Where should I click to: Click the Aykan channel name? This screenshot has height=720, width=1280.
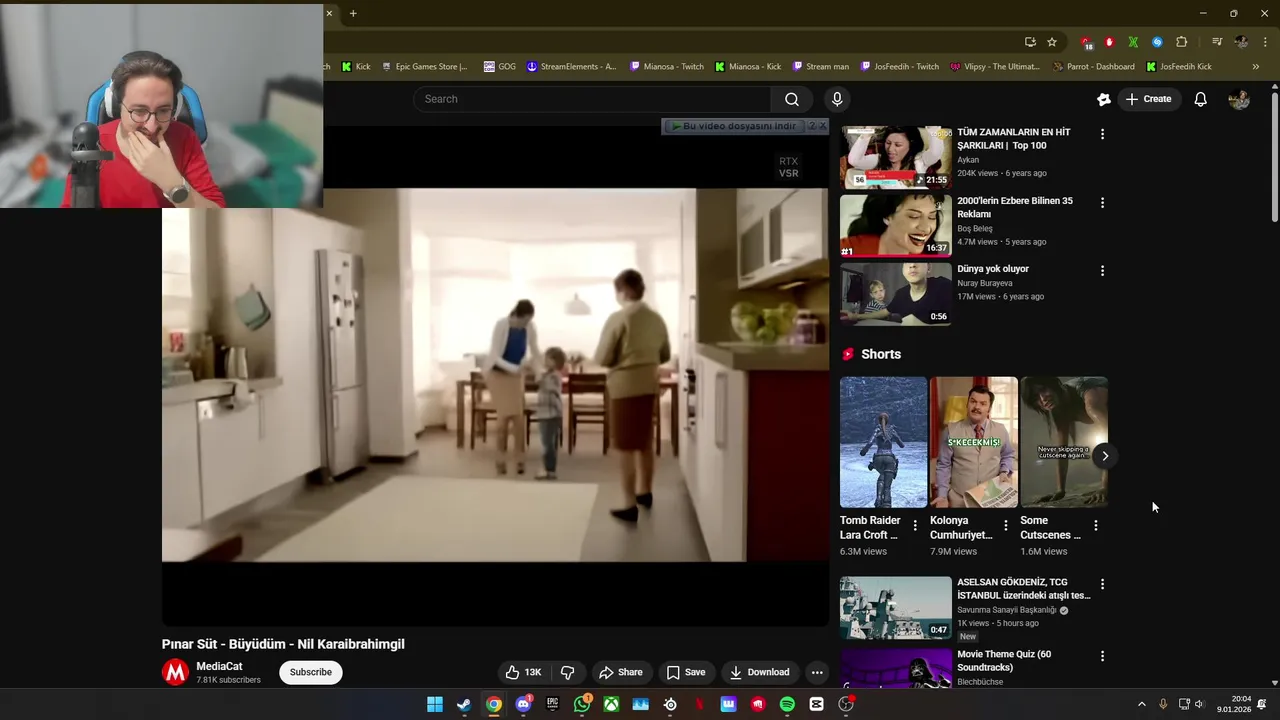[x=968, y=160]
